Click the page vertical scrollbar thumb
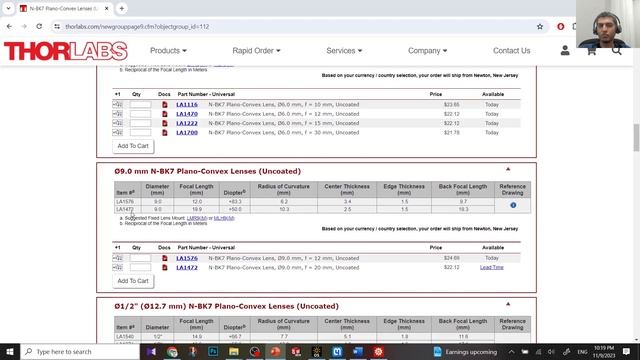Screen dimensions: 640x360 (x=636, y=138)
